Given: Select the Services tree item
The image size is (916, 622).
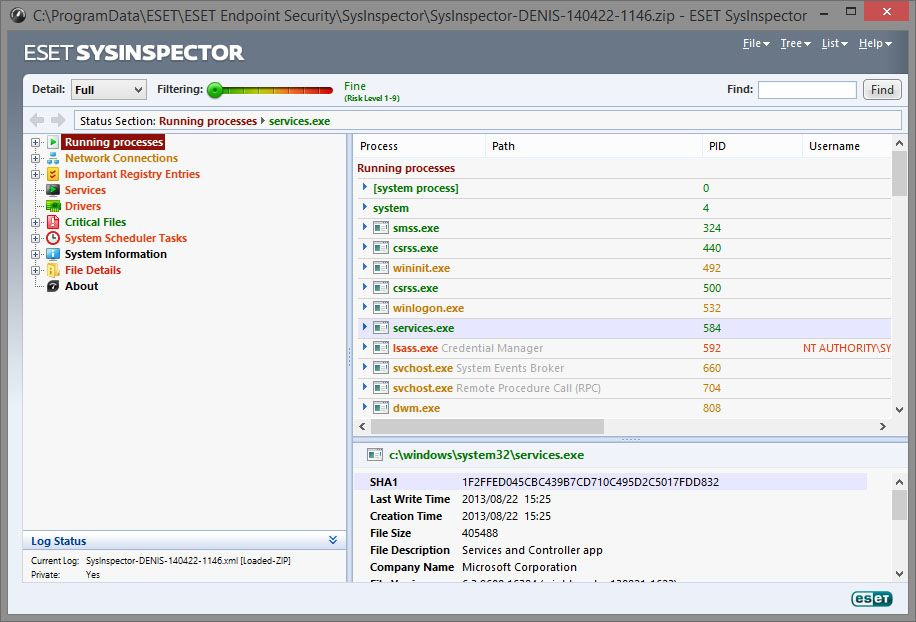Looking at the screenshot, I should (x=85, y=190).
